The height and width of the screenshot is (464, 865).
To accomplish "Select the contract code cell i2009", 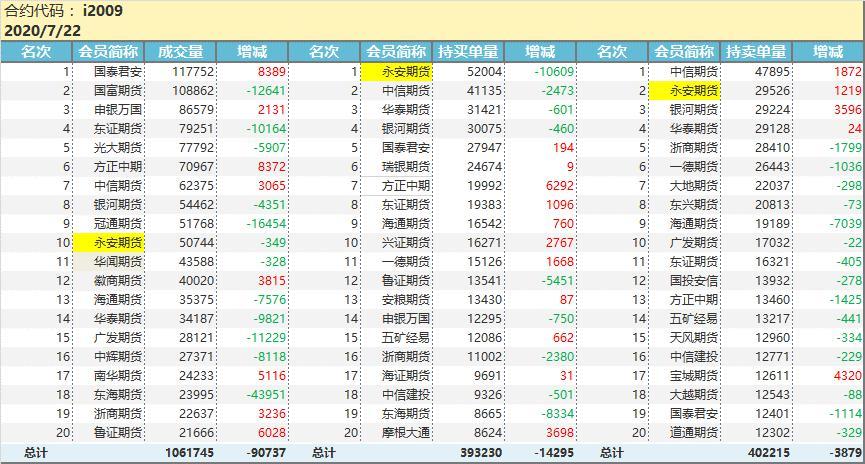I will [x=103, y=10].
